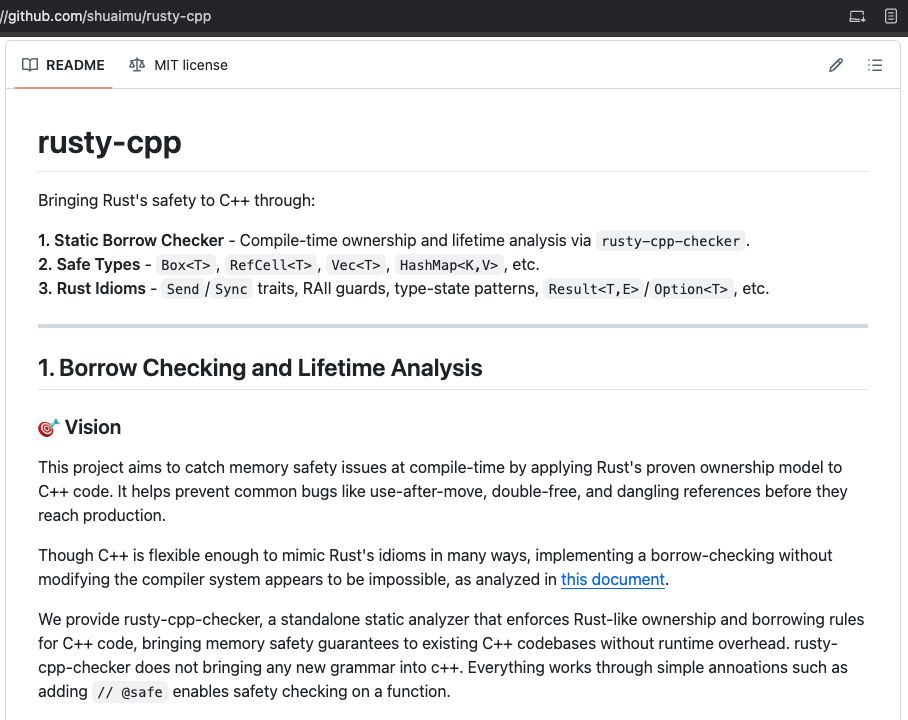Image resolution: width=908 pixels, height=720 pixels.
Task: Click the github.com/shuaimu/rusty-cpp address bar
Action: [x=110, y=17]
